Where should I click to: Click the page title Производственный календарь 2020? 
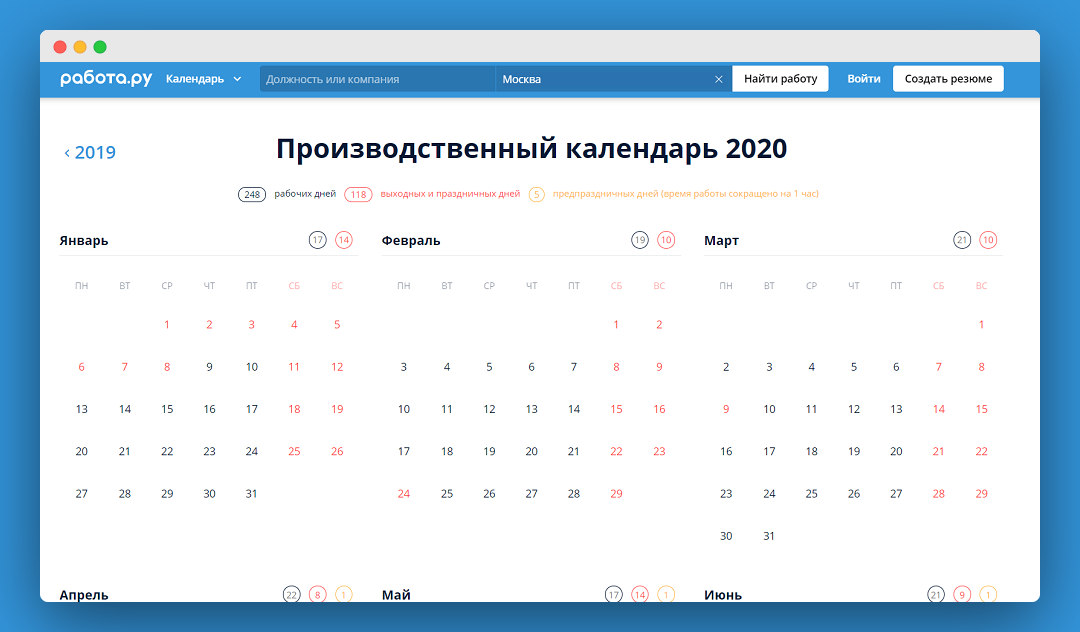(x=532, y=149)
